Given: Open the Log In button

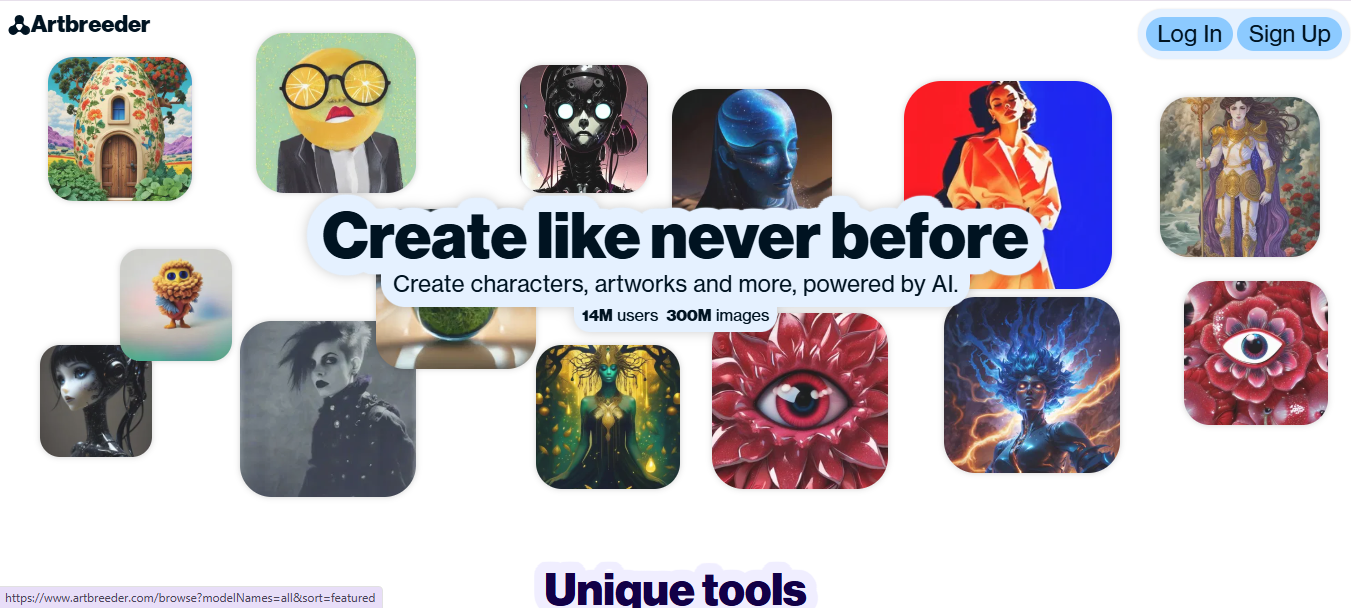Looking at the screenshot, I should coord(1189,34).
